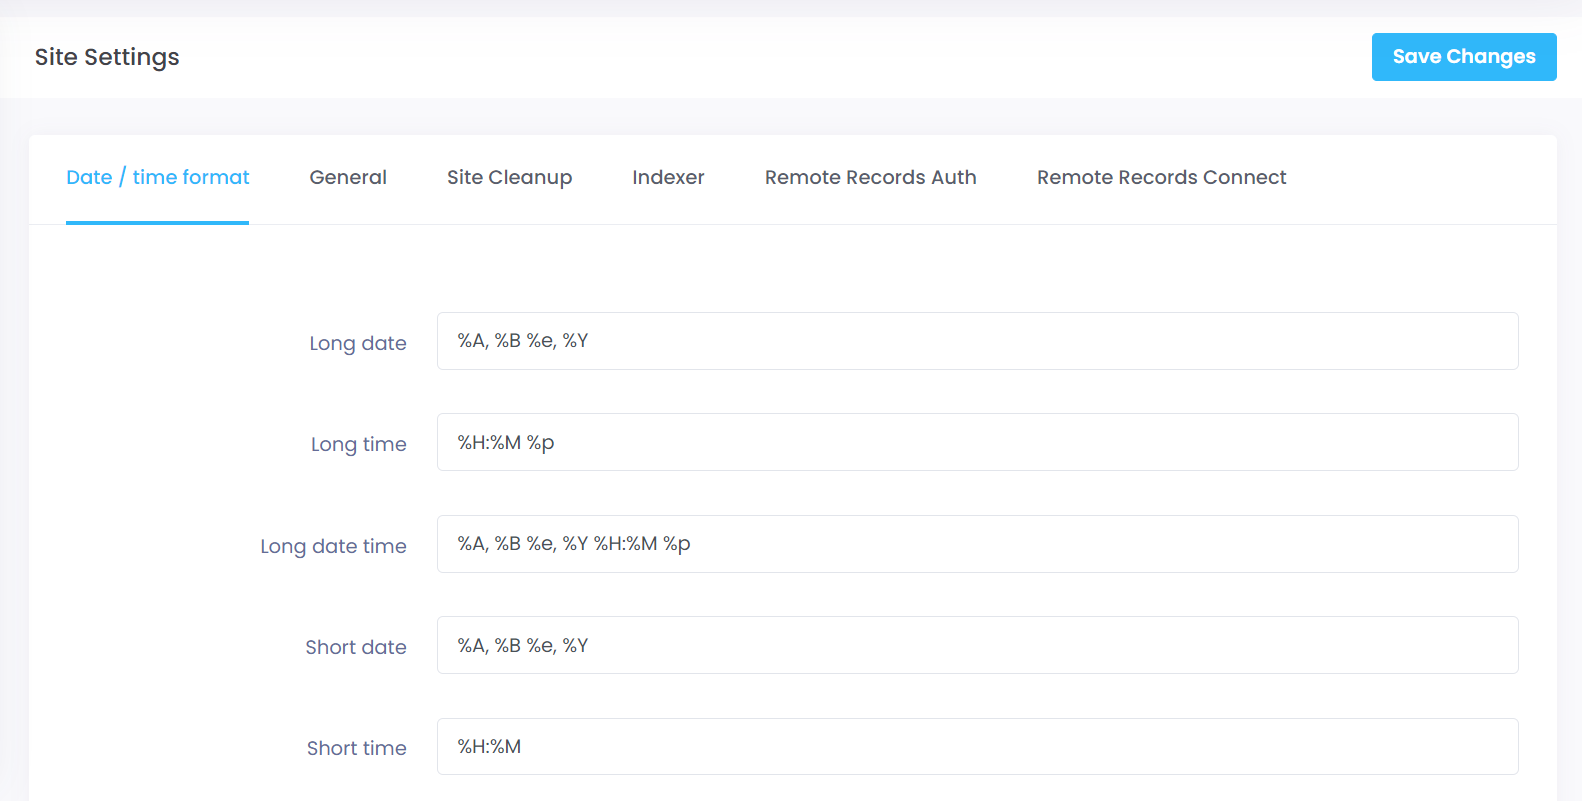Click the Long date label
The height and width of the screenshot is (801, 1582).
[x=357, y=343]
